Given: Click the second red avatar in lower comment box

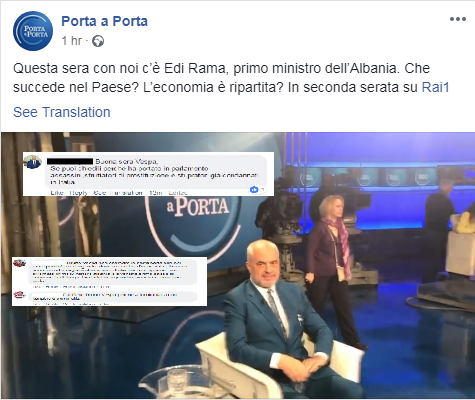Looking at the screenshot, I should coord(19,295).
